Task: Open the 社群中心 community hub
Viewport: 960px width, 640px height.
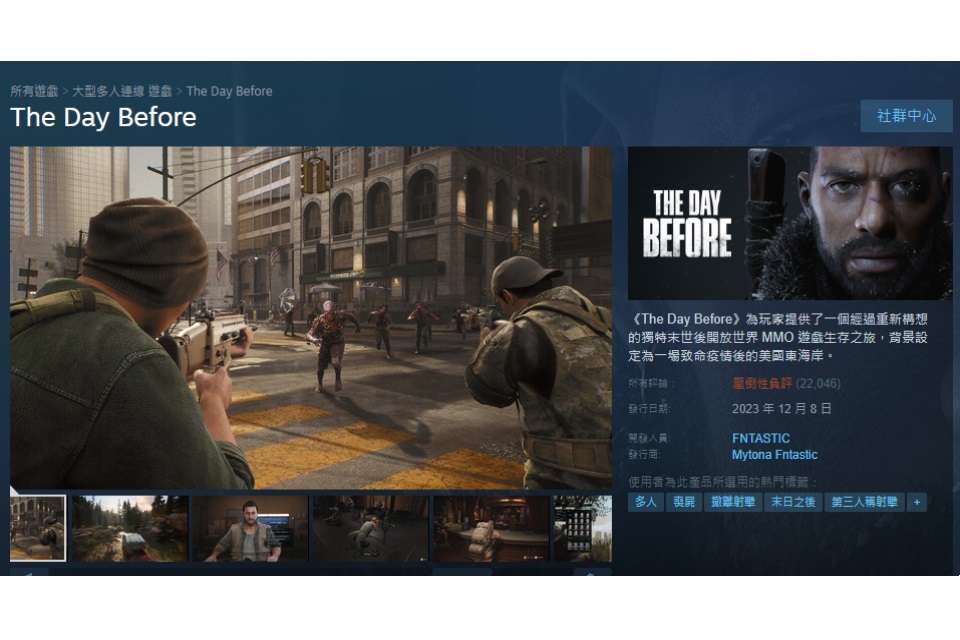Action: click(906, 116)
